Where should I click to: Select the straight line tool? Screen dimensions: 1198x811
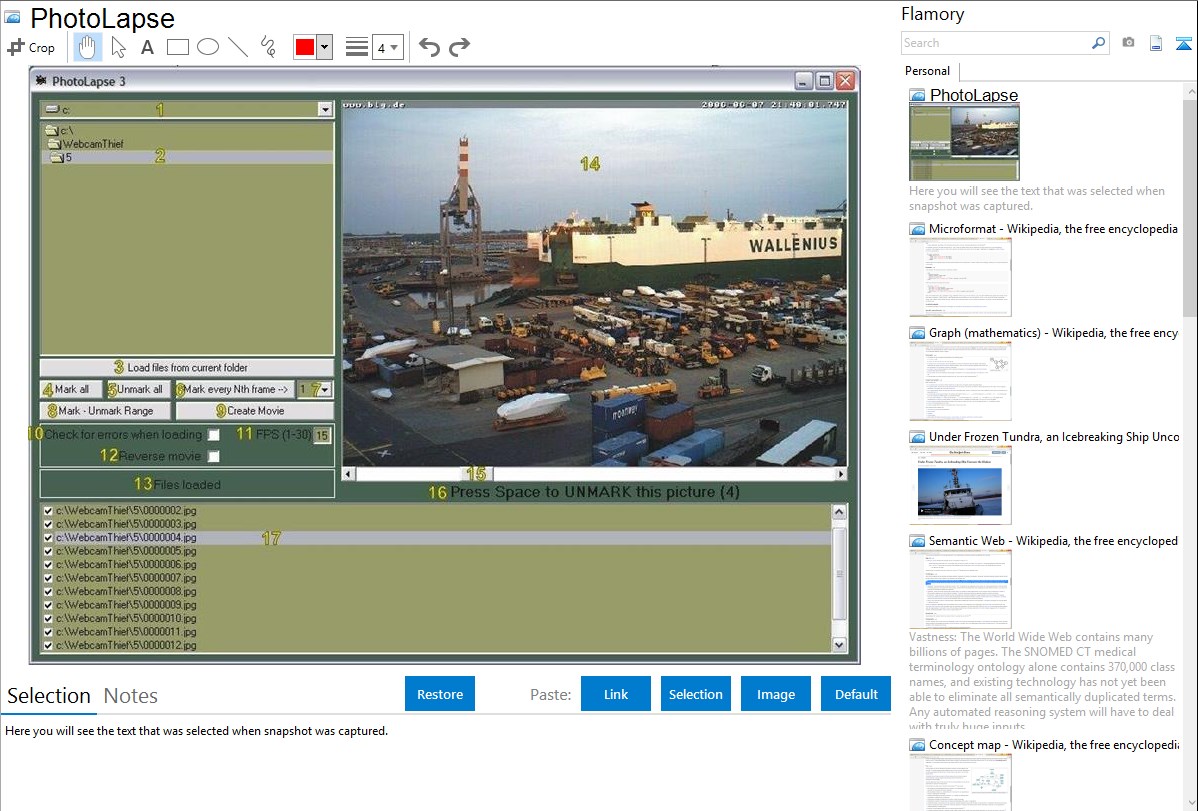(x=238, y=47)
